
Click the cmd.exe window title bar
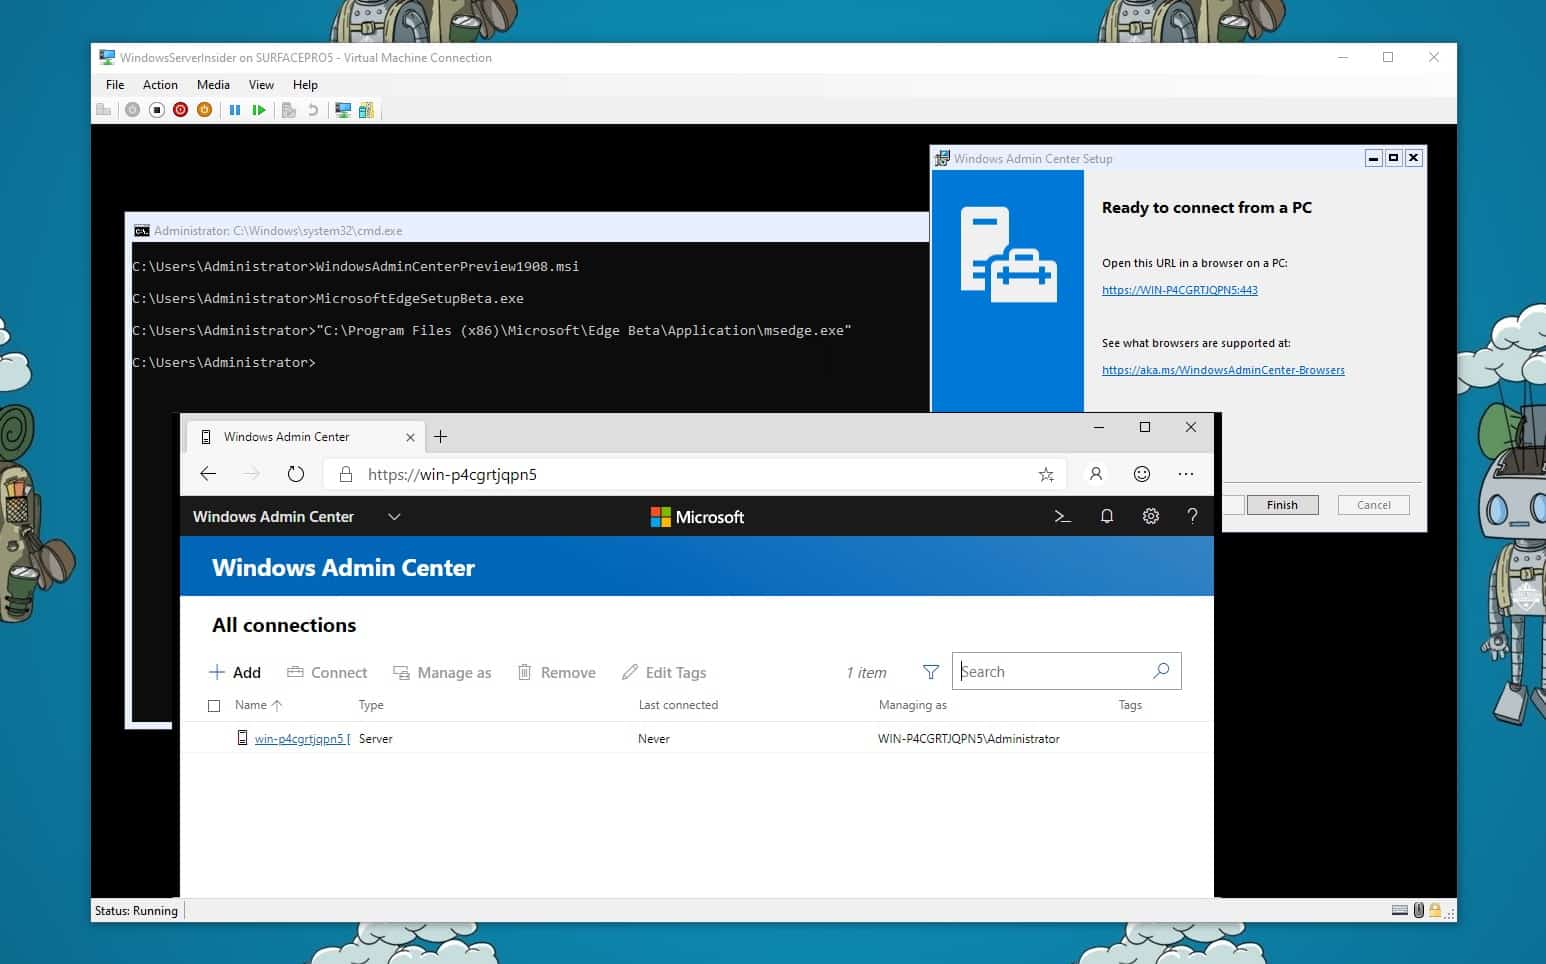point(528,230)
